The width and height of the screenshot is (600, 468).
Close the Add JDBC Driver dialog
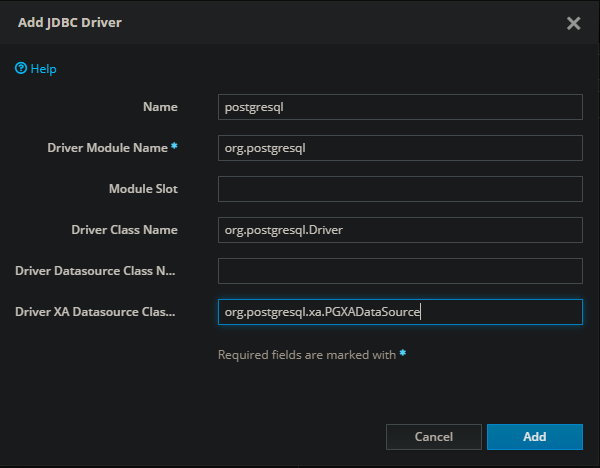[x=573, y=23]
